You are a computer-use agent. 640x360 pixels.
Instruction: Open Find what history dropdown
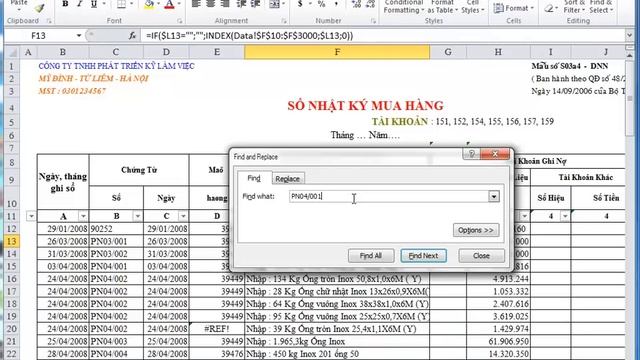pos(494,196)
